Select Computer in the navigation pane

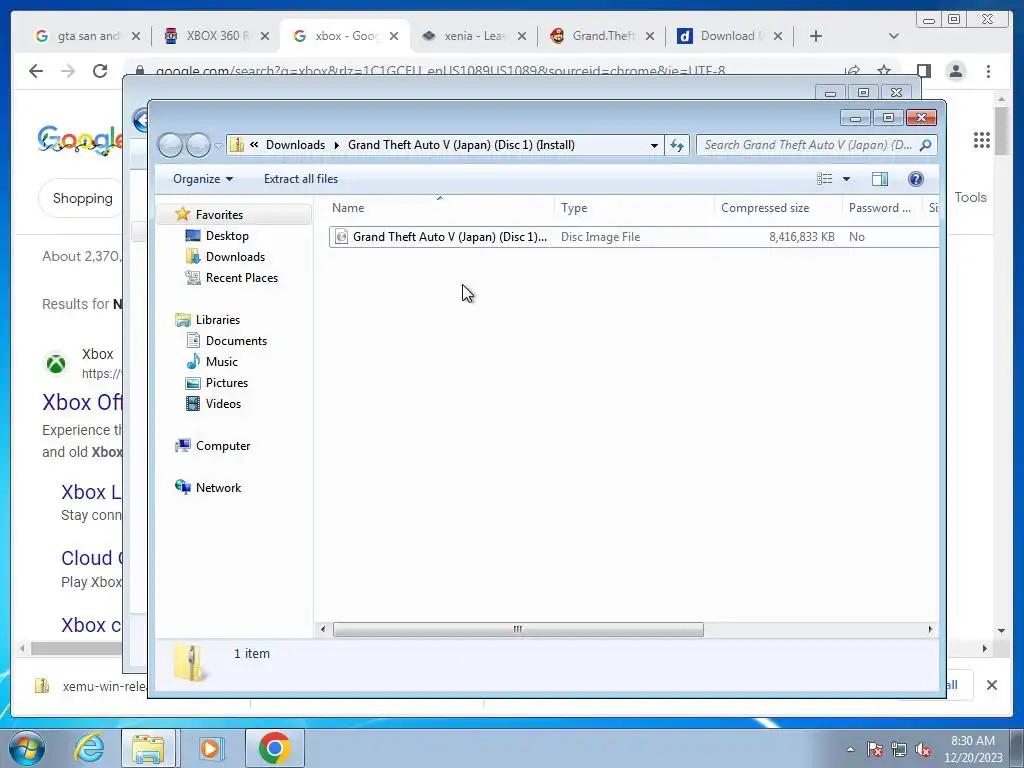pos(223,445)
